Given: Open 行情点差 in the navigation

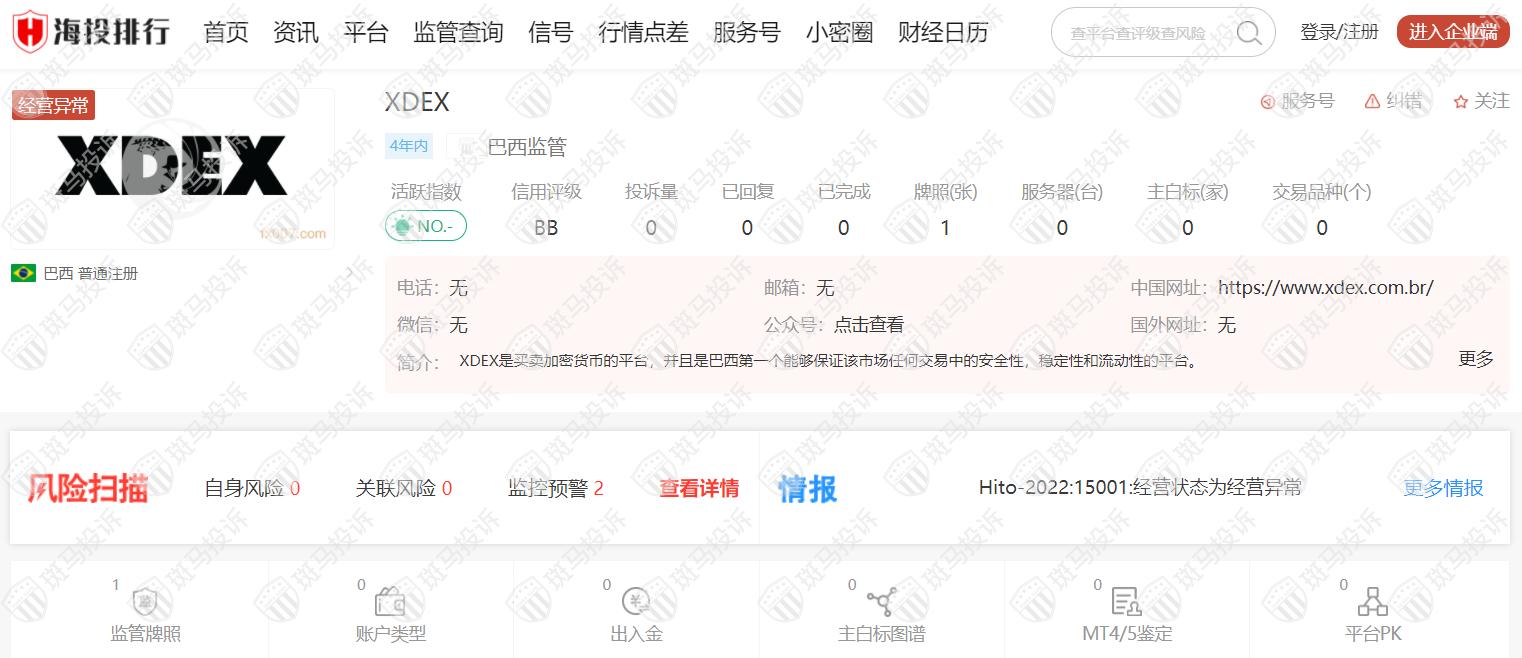Looking at the screenshot, I should pyautogui.click(x=644, y=33).
